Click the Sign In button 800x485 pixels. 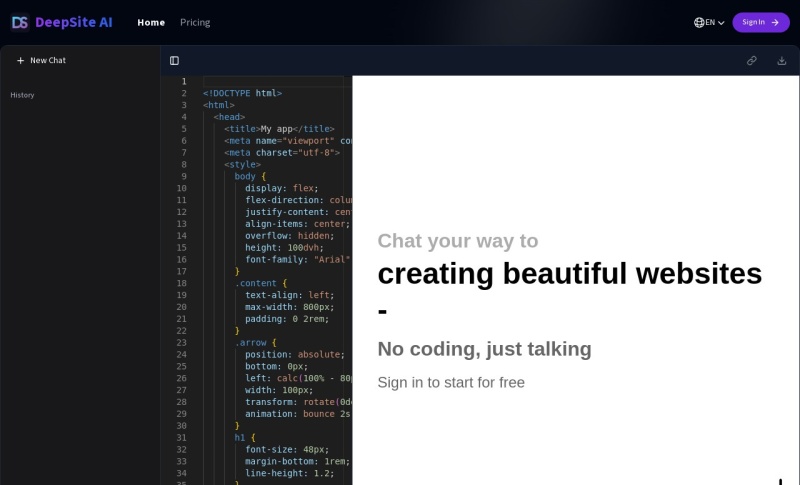coord(761,22)
